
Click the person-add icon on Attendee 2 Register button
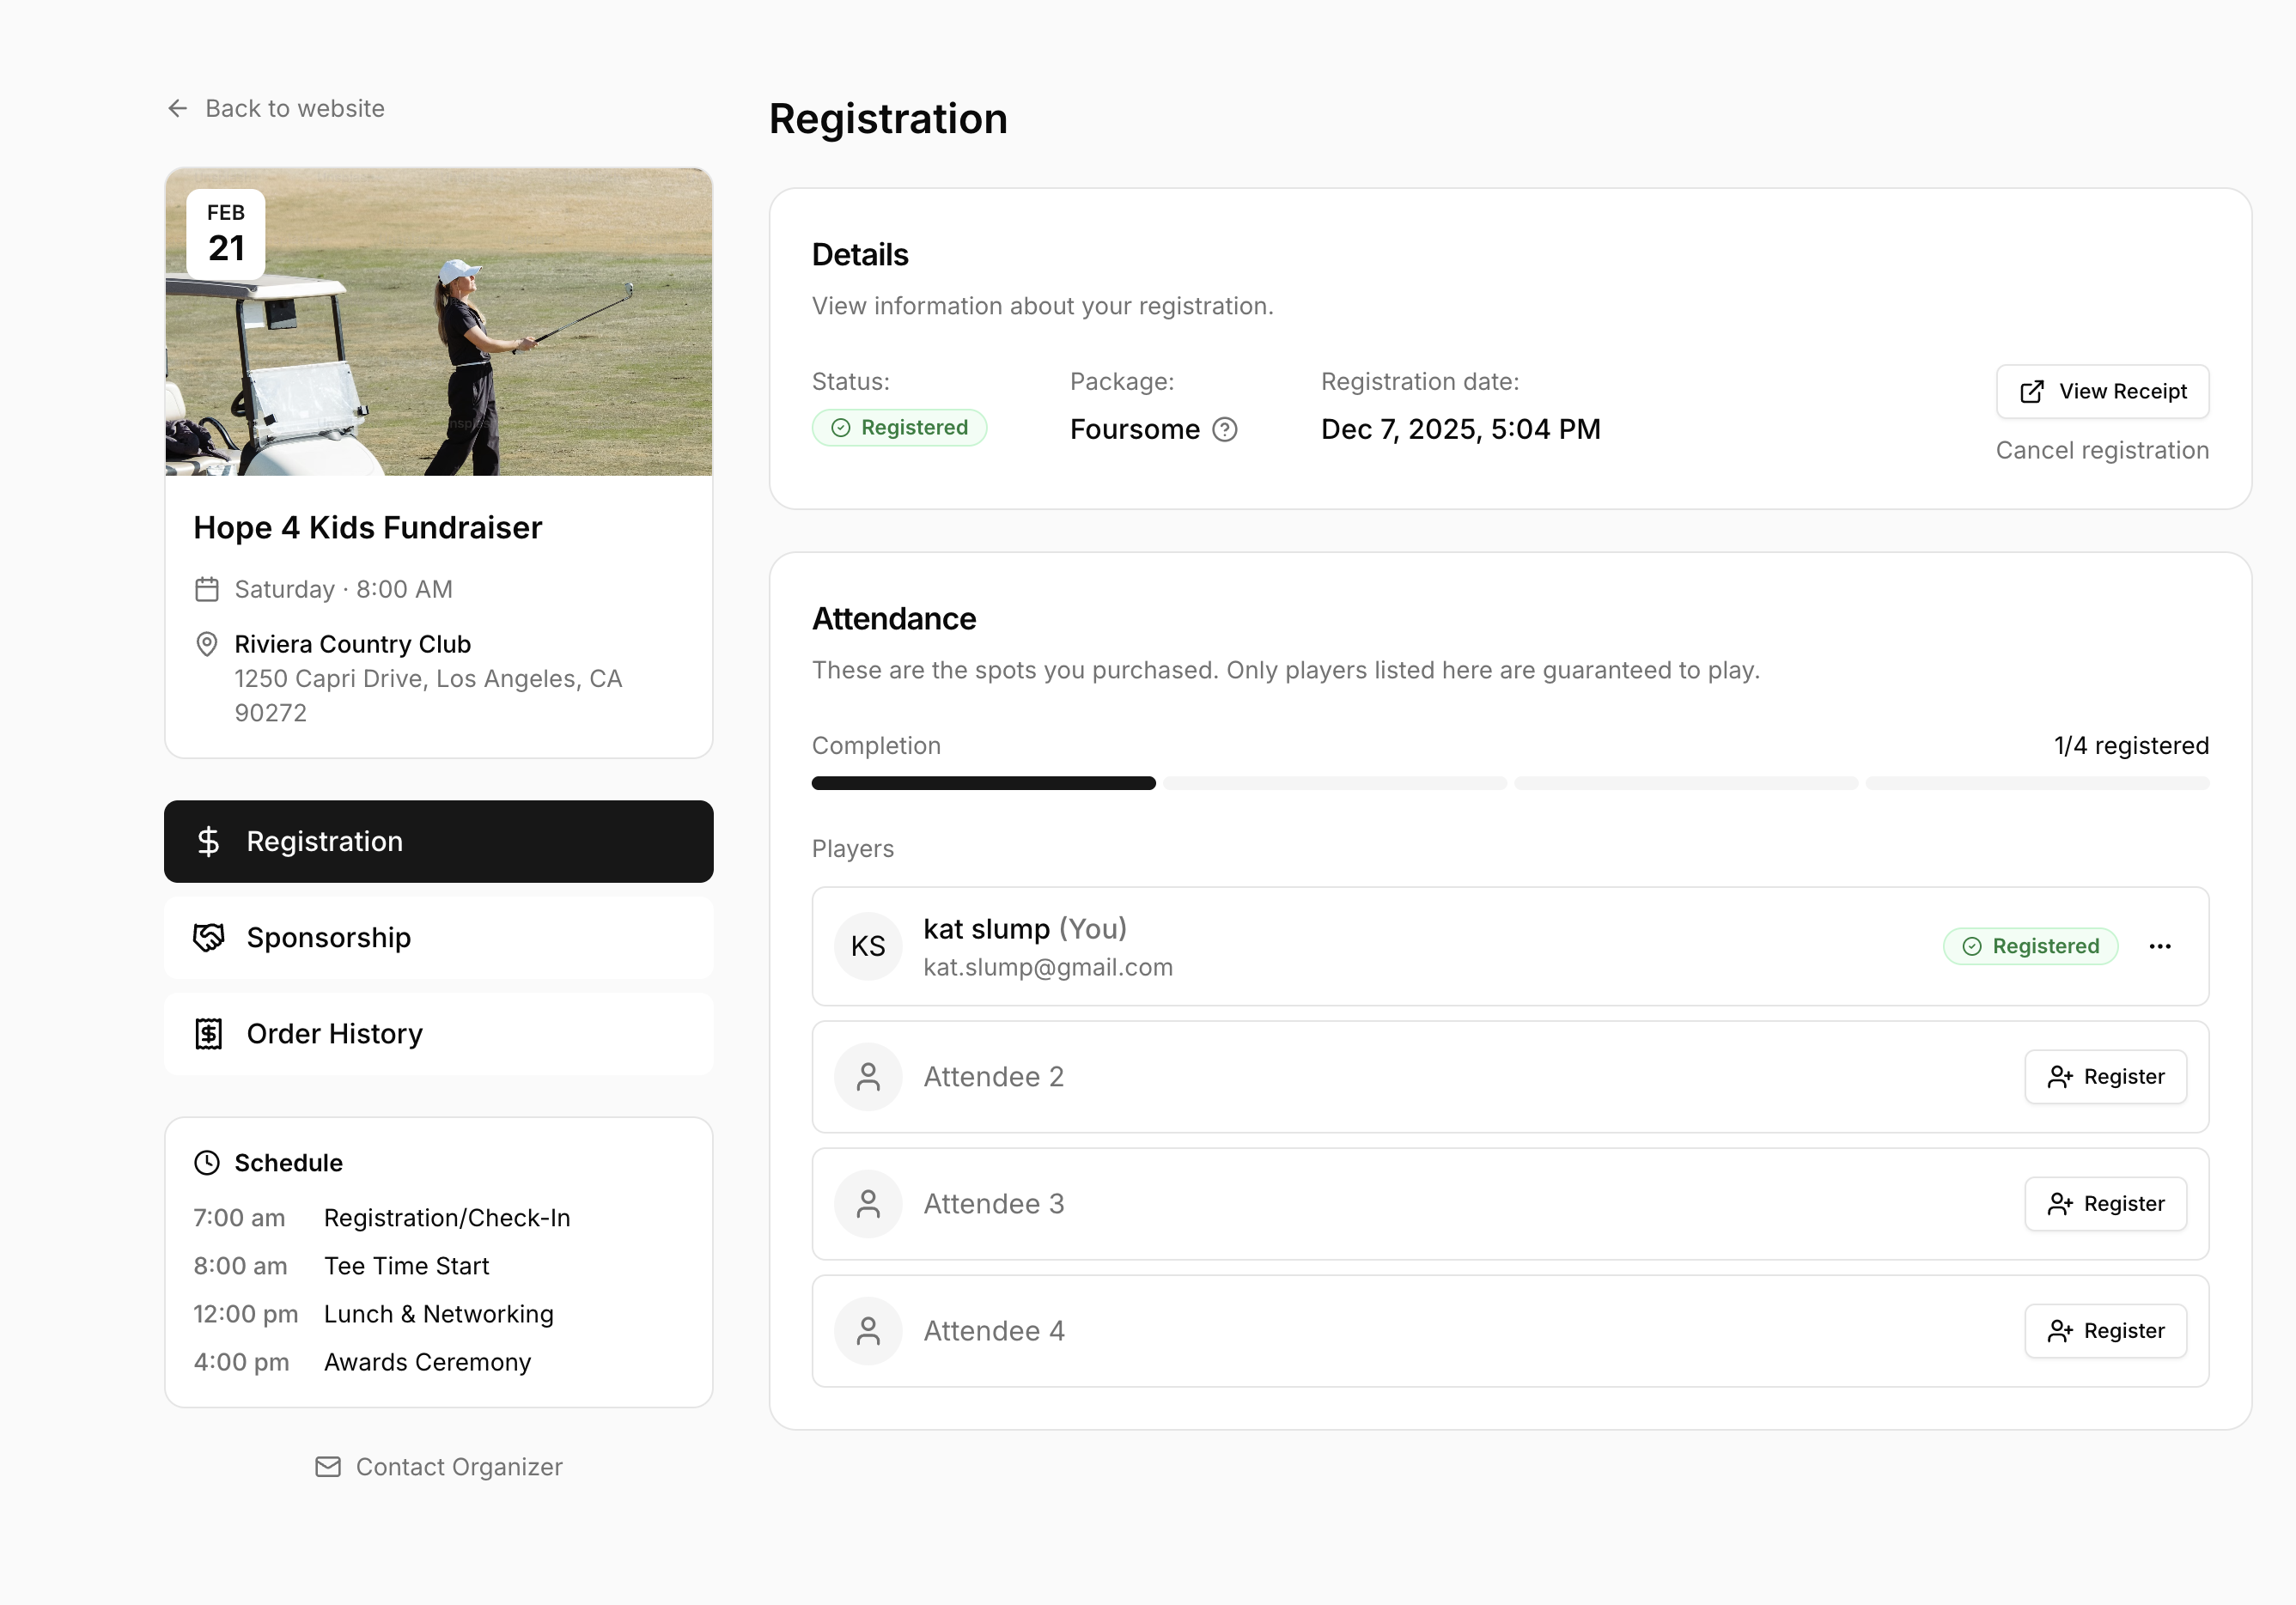pos(2059,1077)
